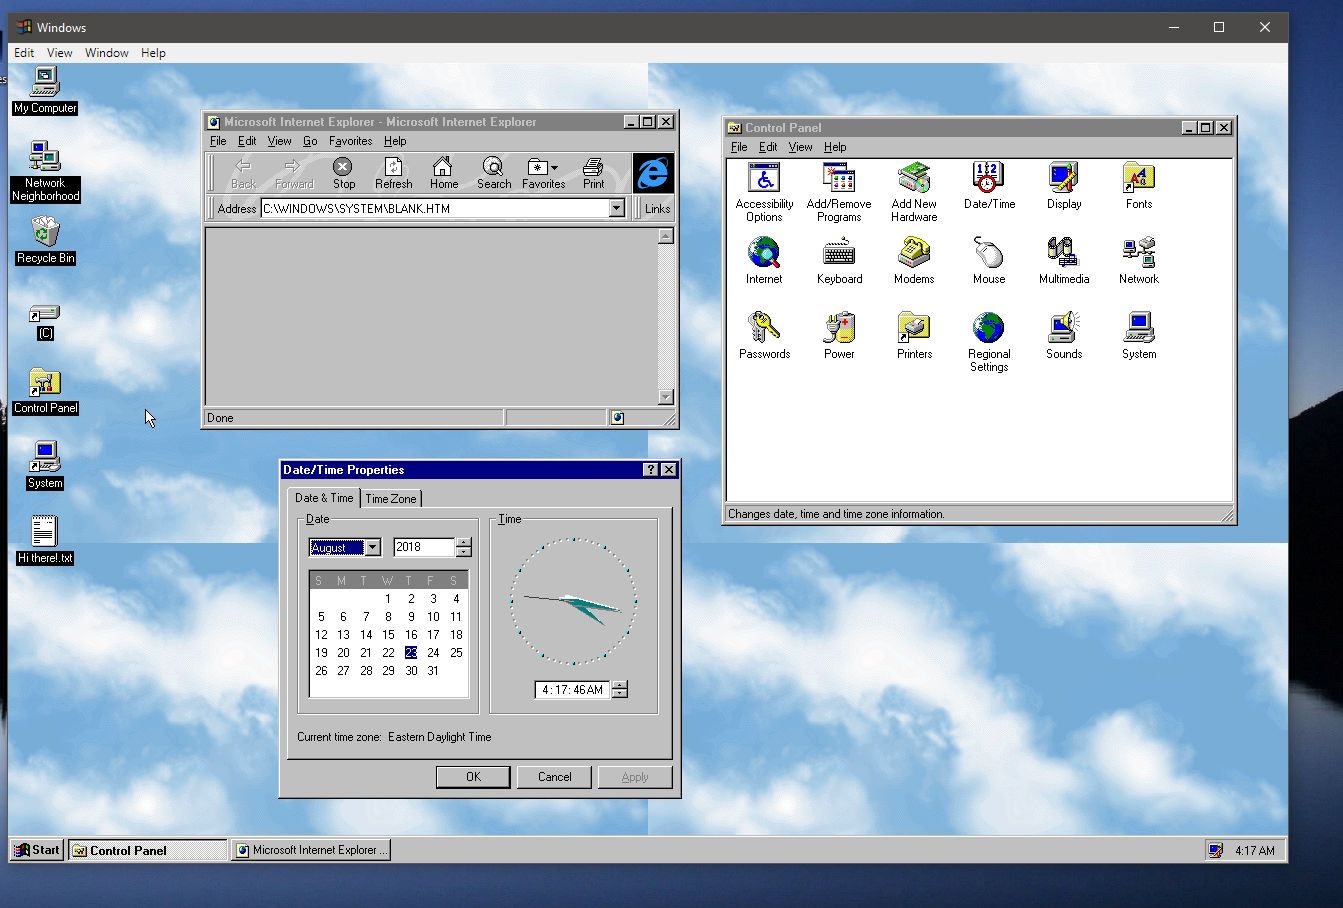Select day 15 in the calendar
This screenshot has height=908, width=1343.
(388, 634)
